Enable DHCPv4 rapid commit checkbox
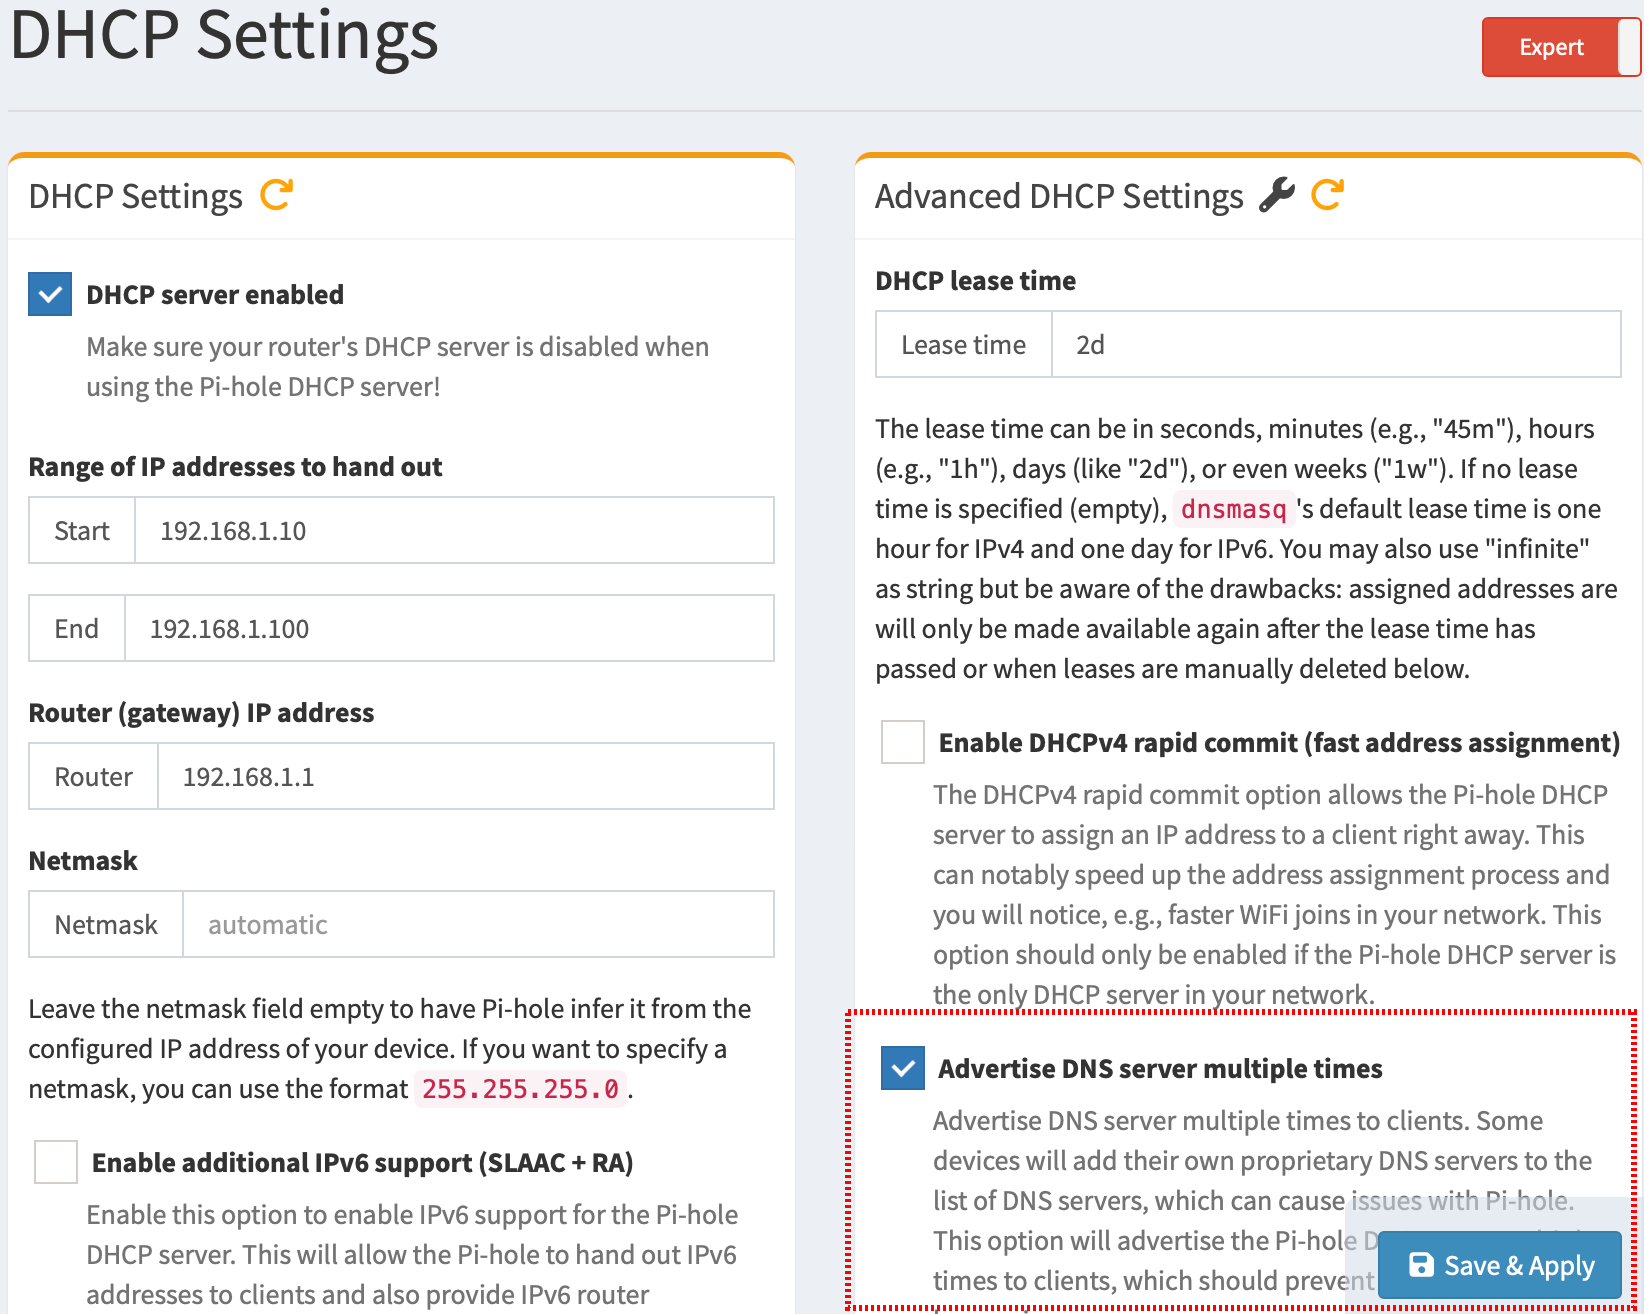 (902, 743)
